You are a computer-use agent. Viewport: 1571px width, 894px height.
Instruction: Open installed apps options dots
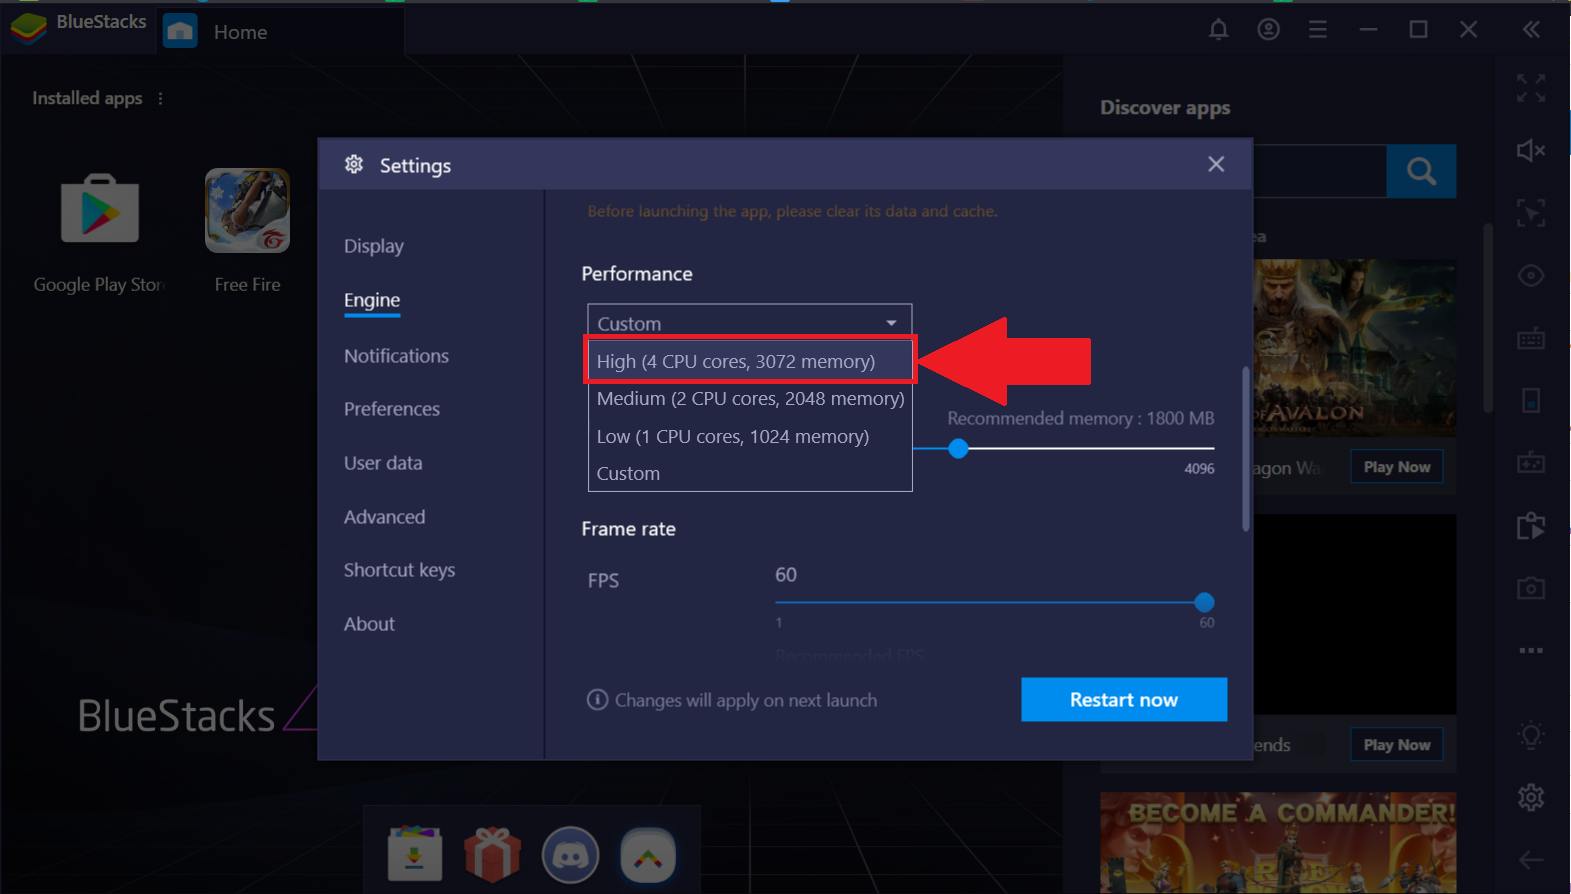click(x=160, y=98)
